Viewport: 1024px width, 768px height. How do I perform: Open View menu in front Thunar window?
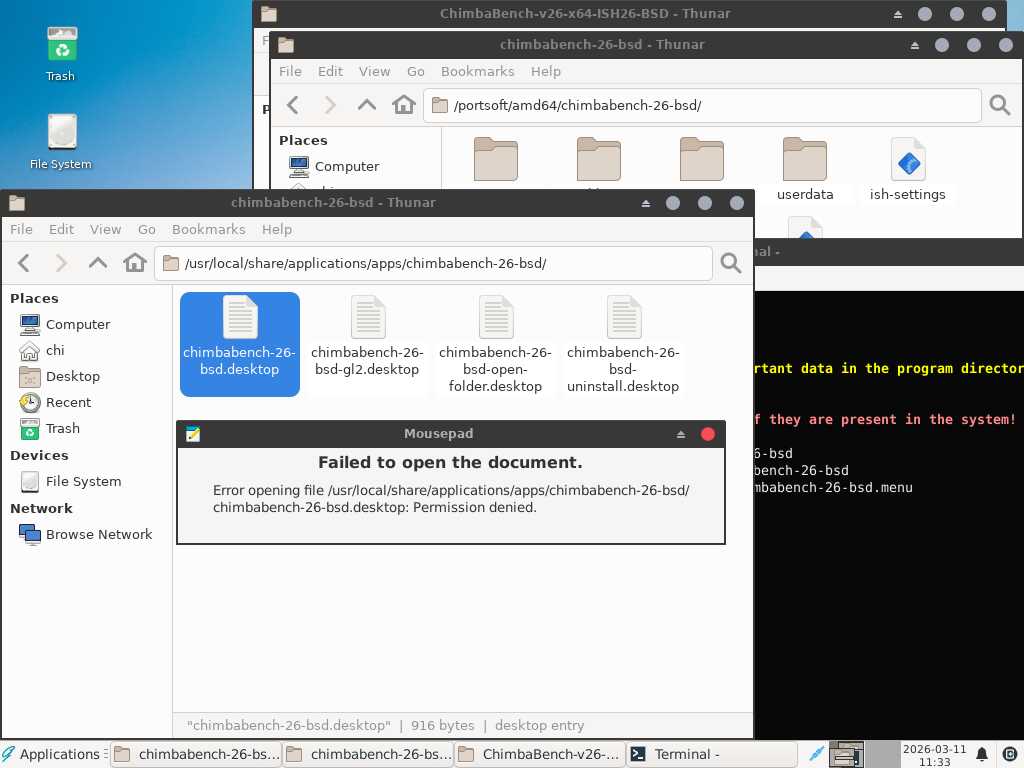click(105, 229)
